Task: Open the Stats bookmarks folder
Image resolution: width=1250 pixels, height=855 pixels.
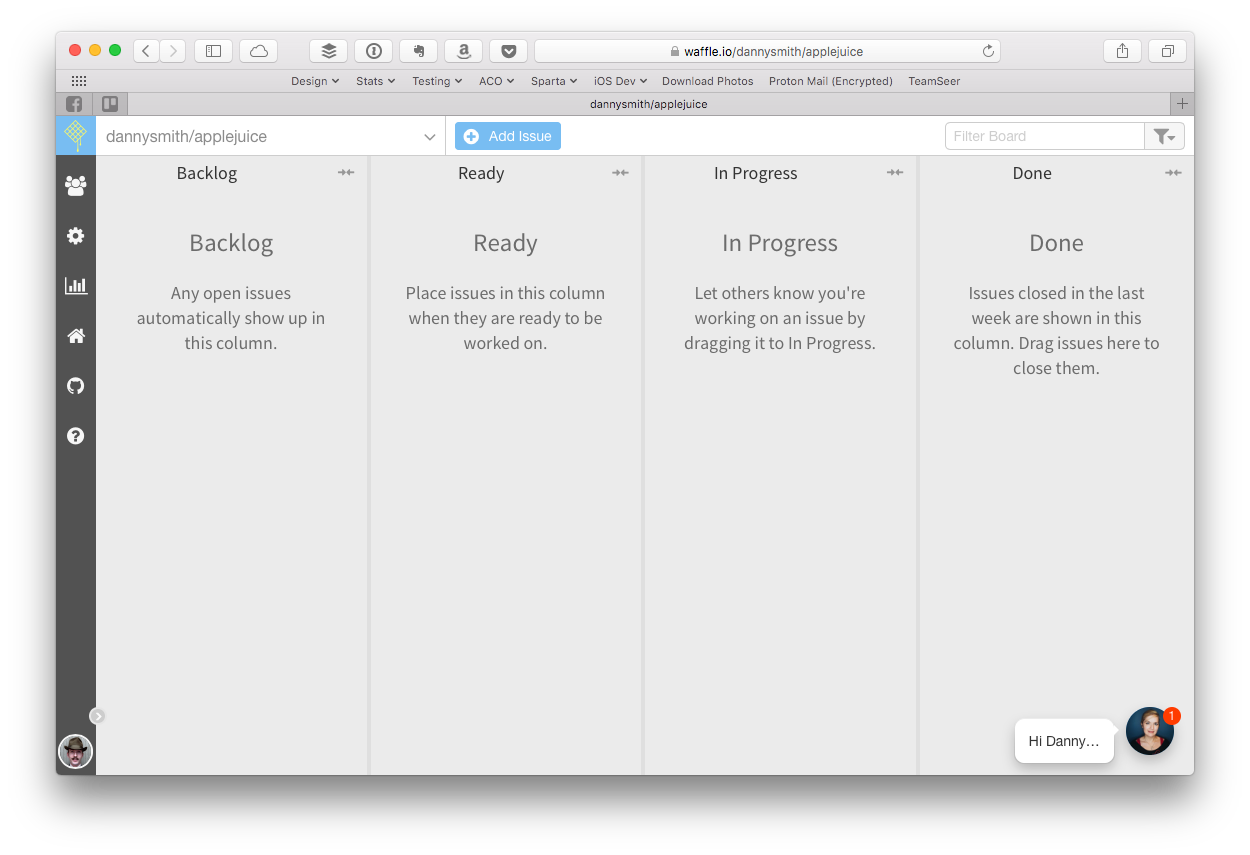Action: (375, 81)
